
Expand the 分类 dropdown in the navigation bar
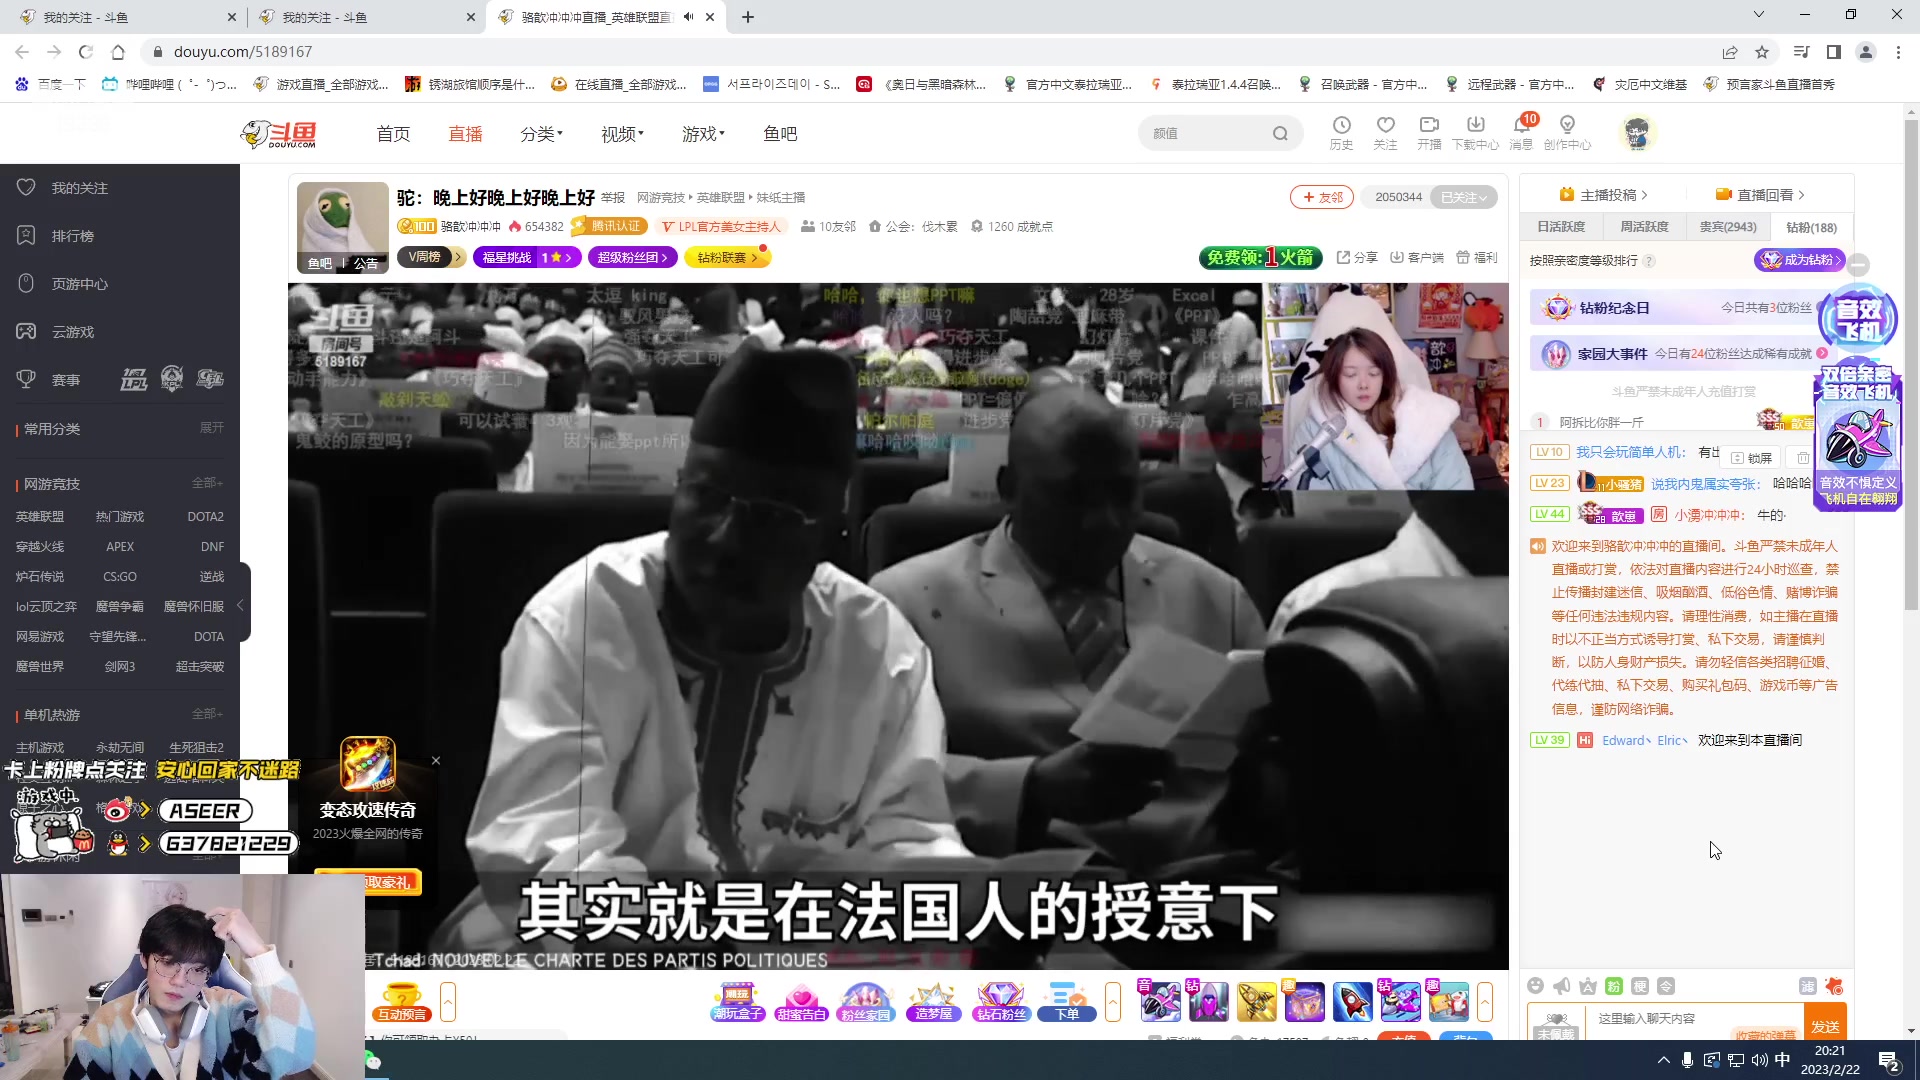[x=540, y=133]
